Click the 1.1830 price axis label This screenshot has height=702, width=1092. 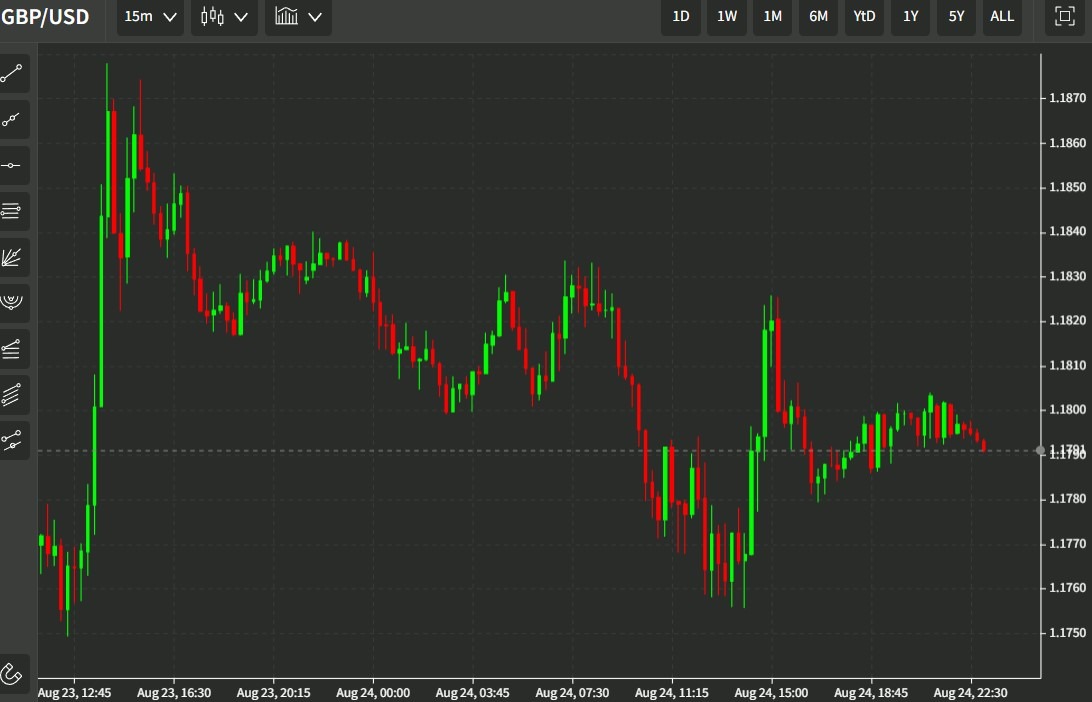click(1067, 276)
